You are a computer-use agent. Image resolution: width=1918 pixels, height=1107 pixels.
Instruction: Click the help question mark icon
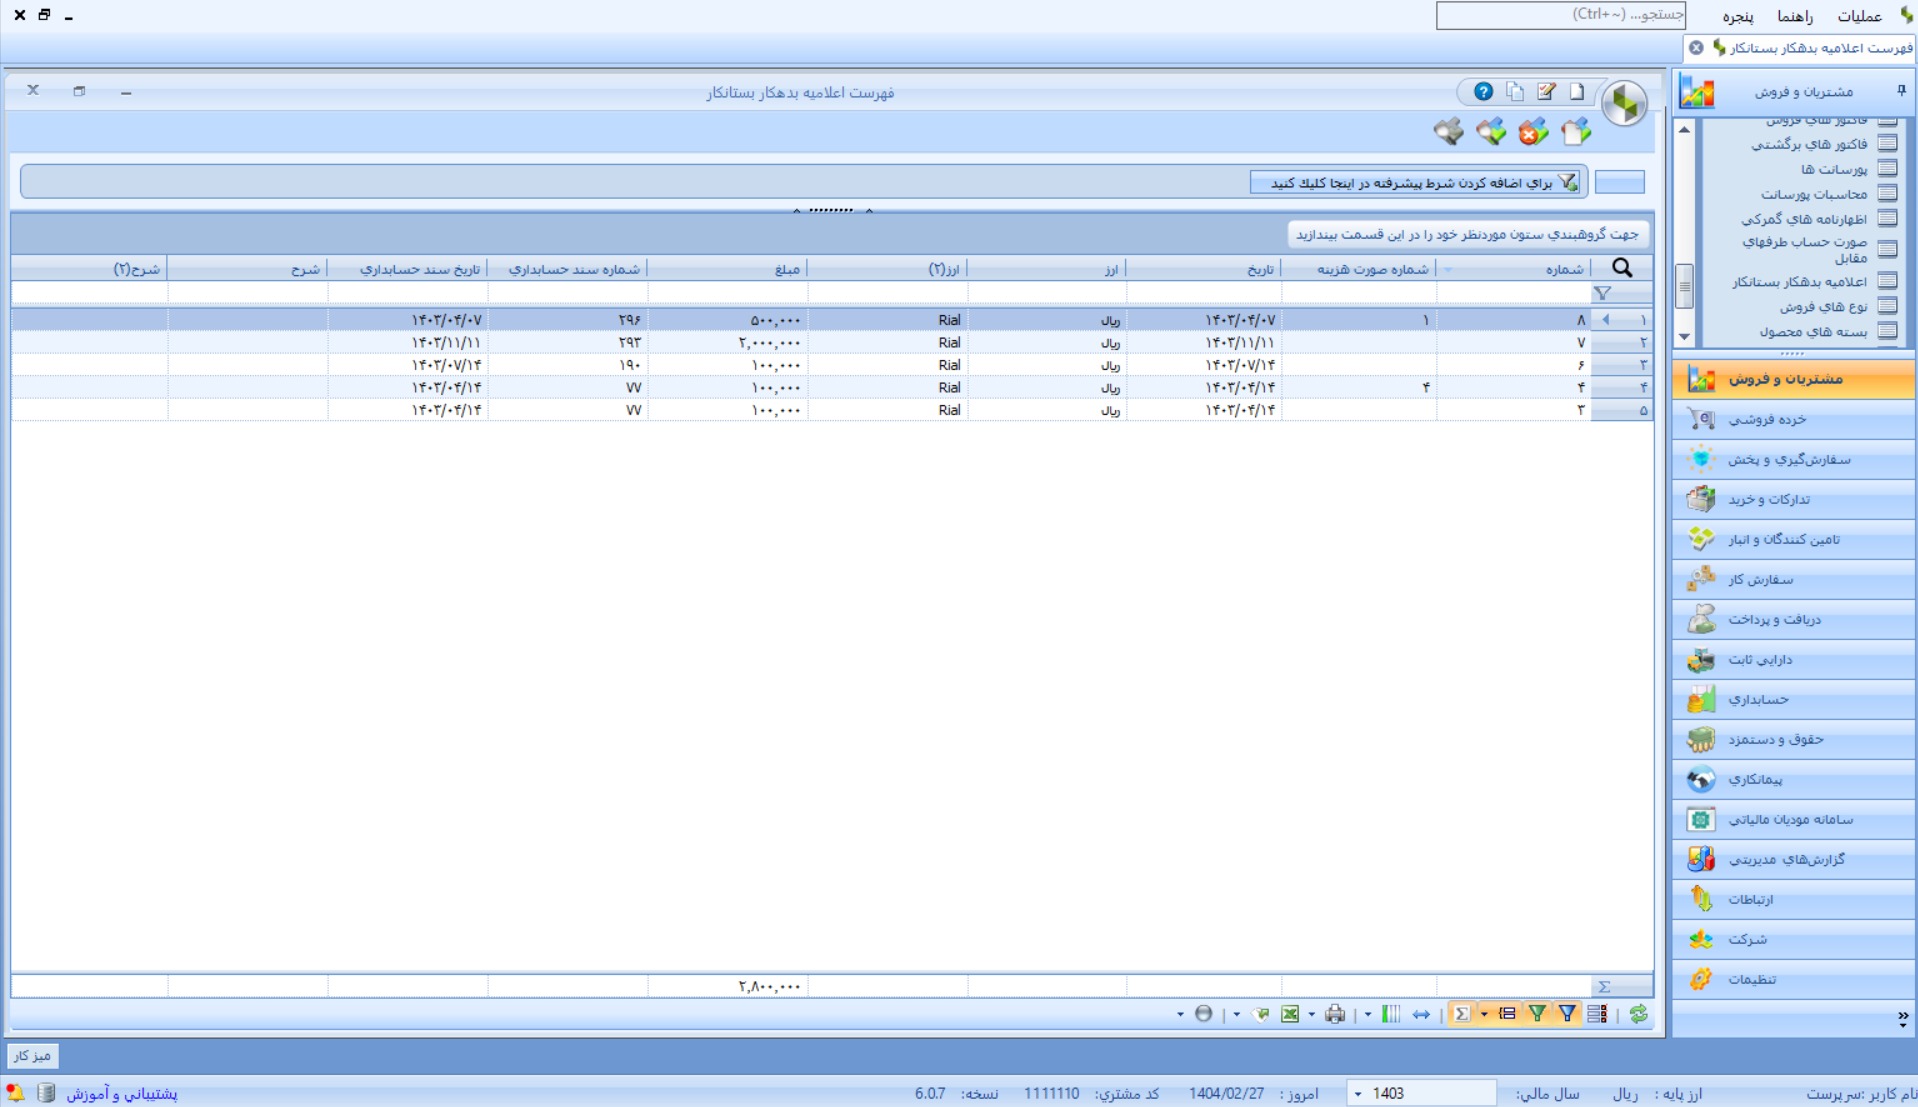(x=1483, y=92)
